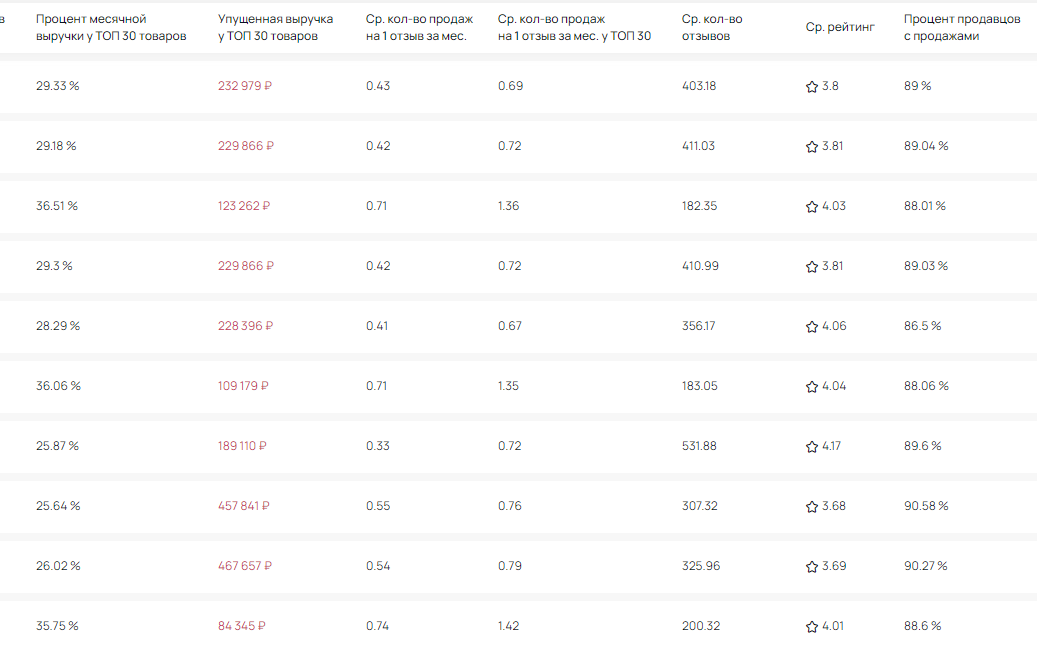Click the header ending in "за мес. у ТОП 30"

(x=574, y=28)
